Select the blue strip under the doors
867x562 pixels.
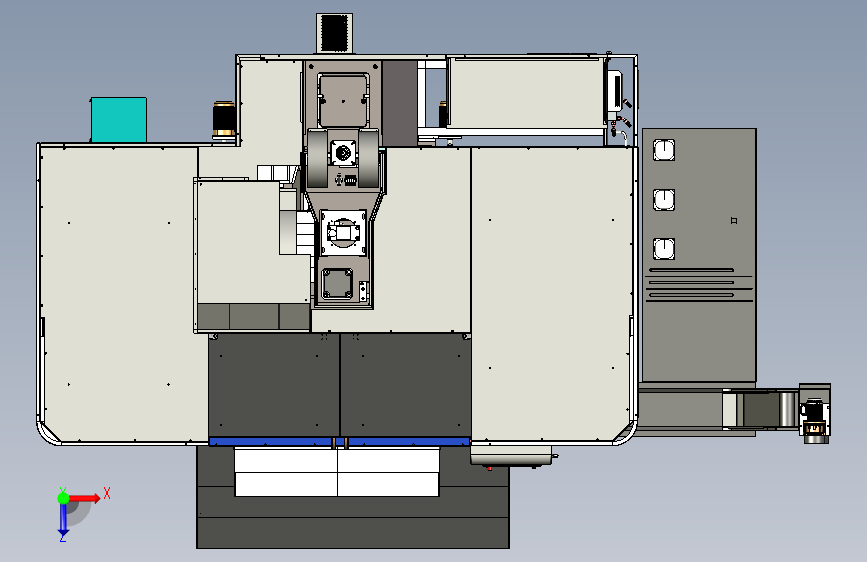tap(340, 441)
